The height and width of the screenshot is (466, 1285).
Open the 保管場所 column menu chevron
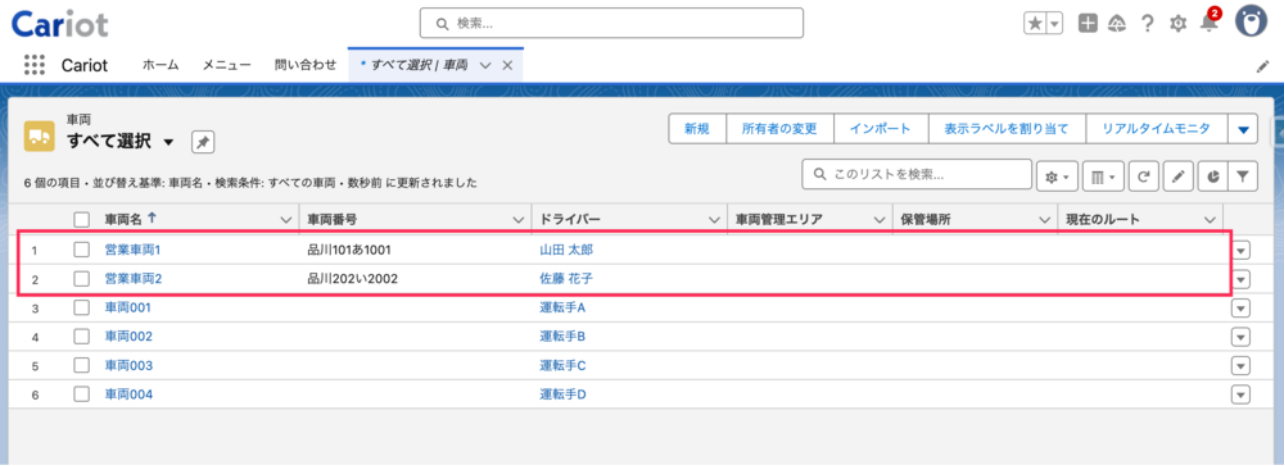pyautogui.click(x=1044, y=219)
